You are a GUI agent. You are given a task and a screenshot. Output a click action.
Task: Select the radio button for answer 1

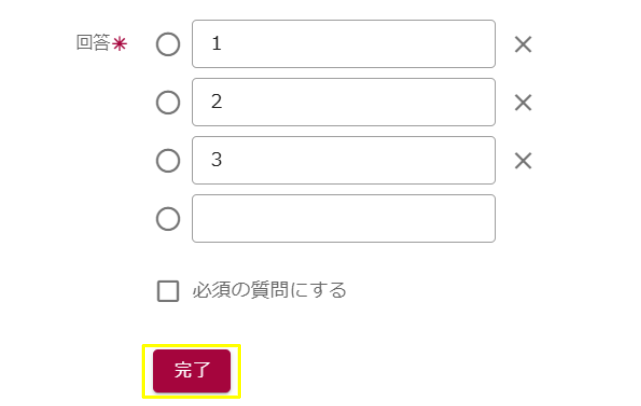click(x=168, y=44)
